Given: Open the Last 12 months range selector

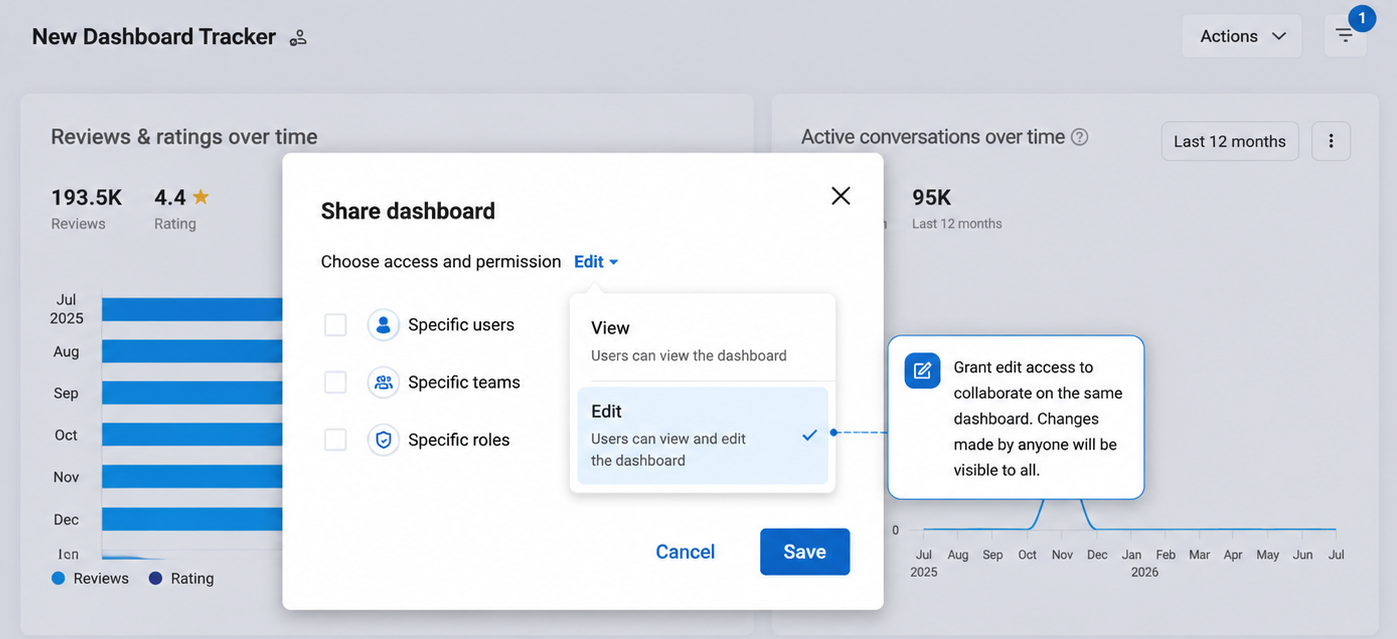Looking at the screenshot, I should coord(1230,141).
